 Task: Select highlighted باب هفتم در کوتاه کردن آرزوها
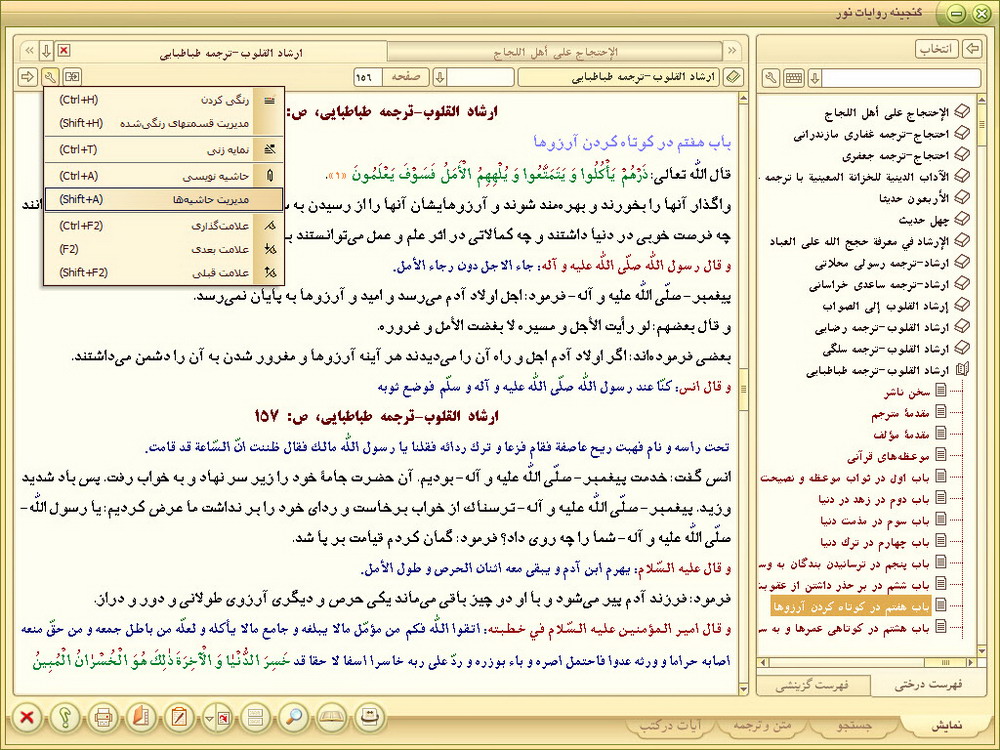pyautogui.click(x=851, y=607)
